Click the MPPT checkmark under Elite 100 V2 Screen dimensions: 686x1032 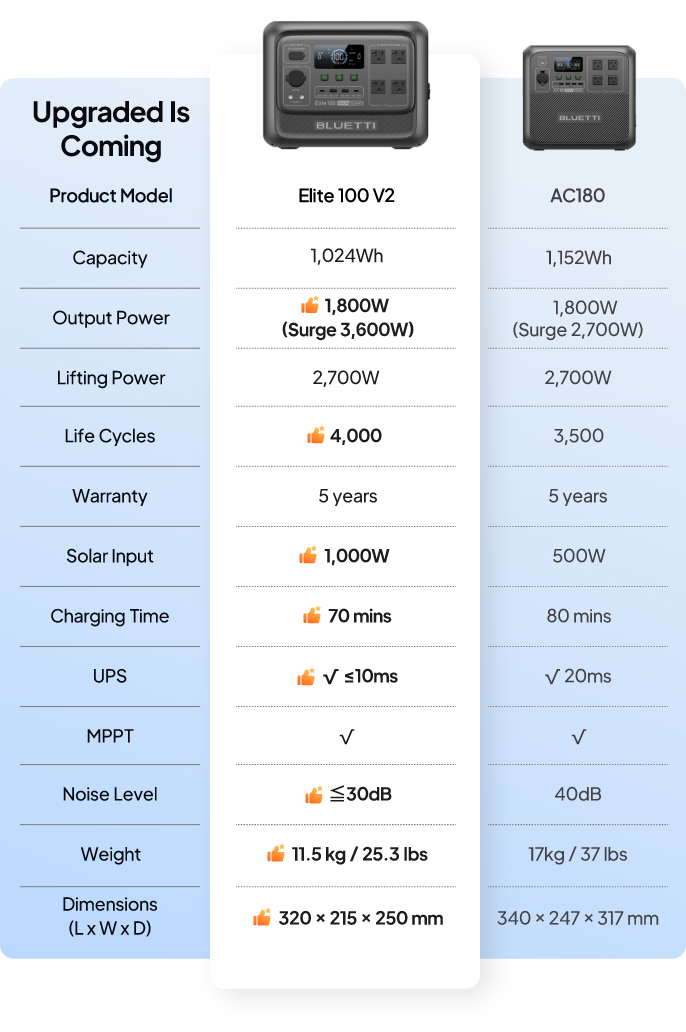[x=346, y=737]
